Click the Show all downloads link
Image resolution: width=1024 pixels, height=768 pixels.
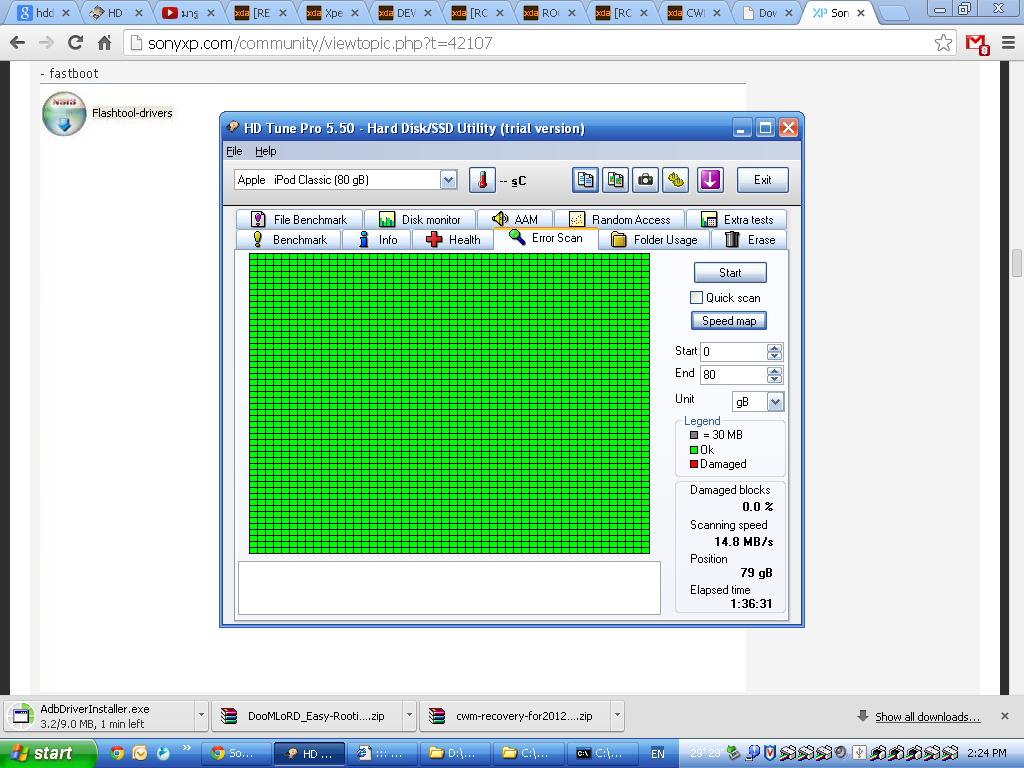(927, 717)
